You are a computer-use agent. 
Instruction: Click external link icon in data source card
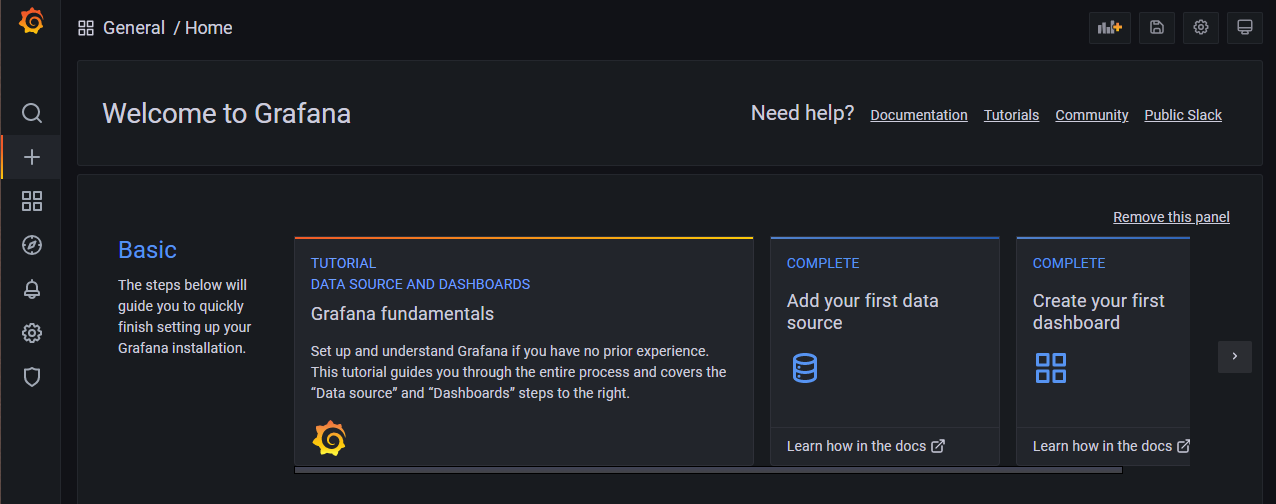click(938, 446)
